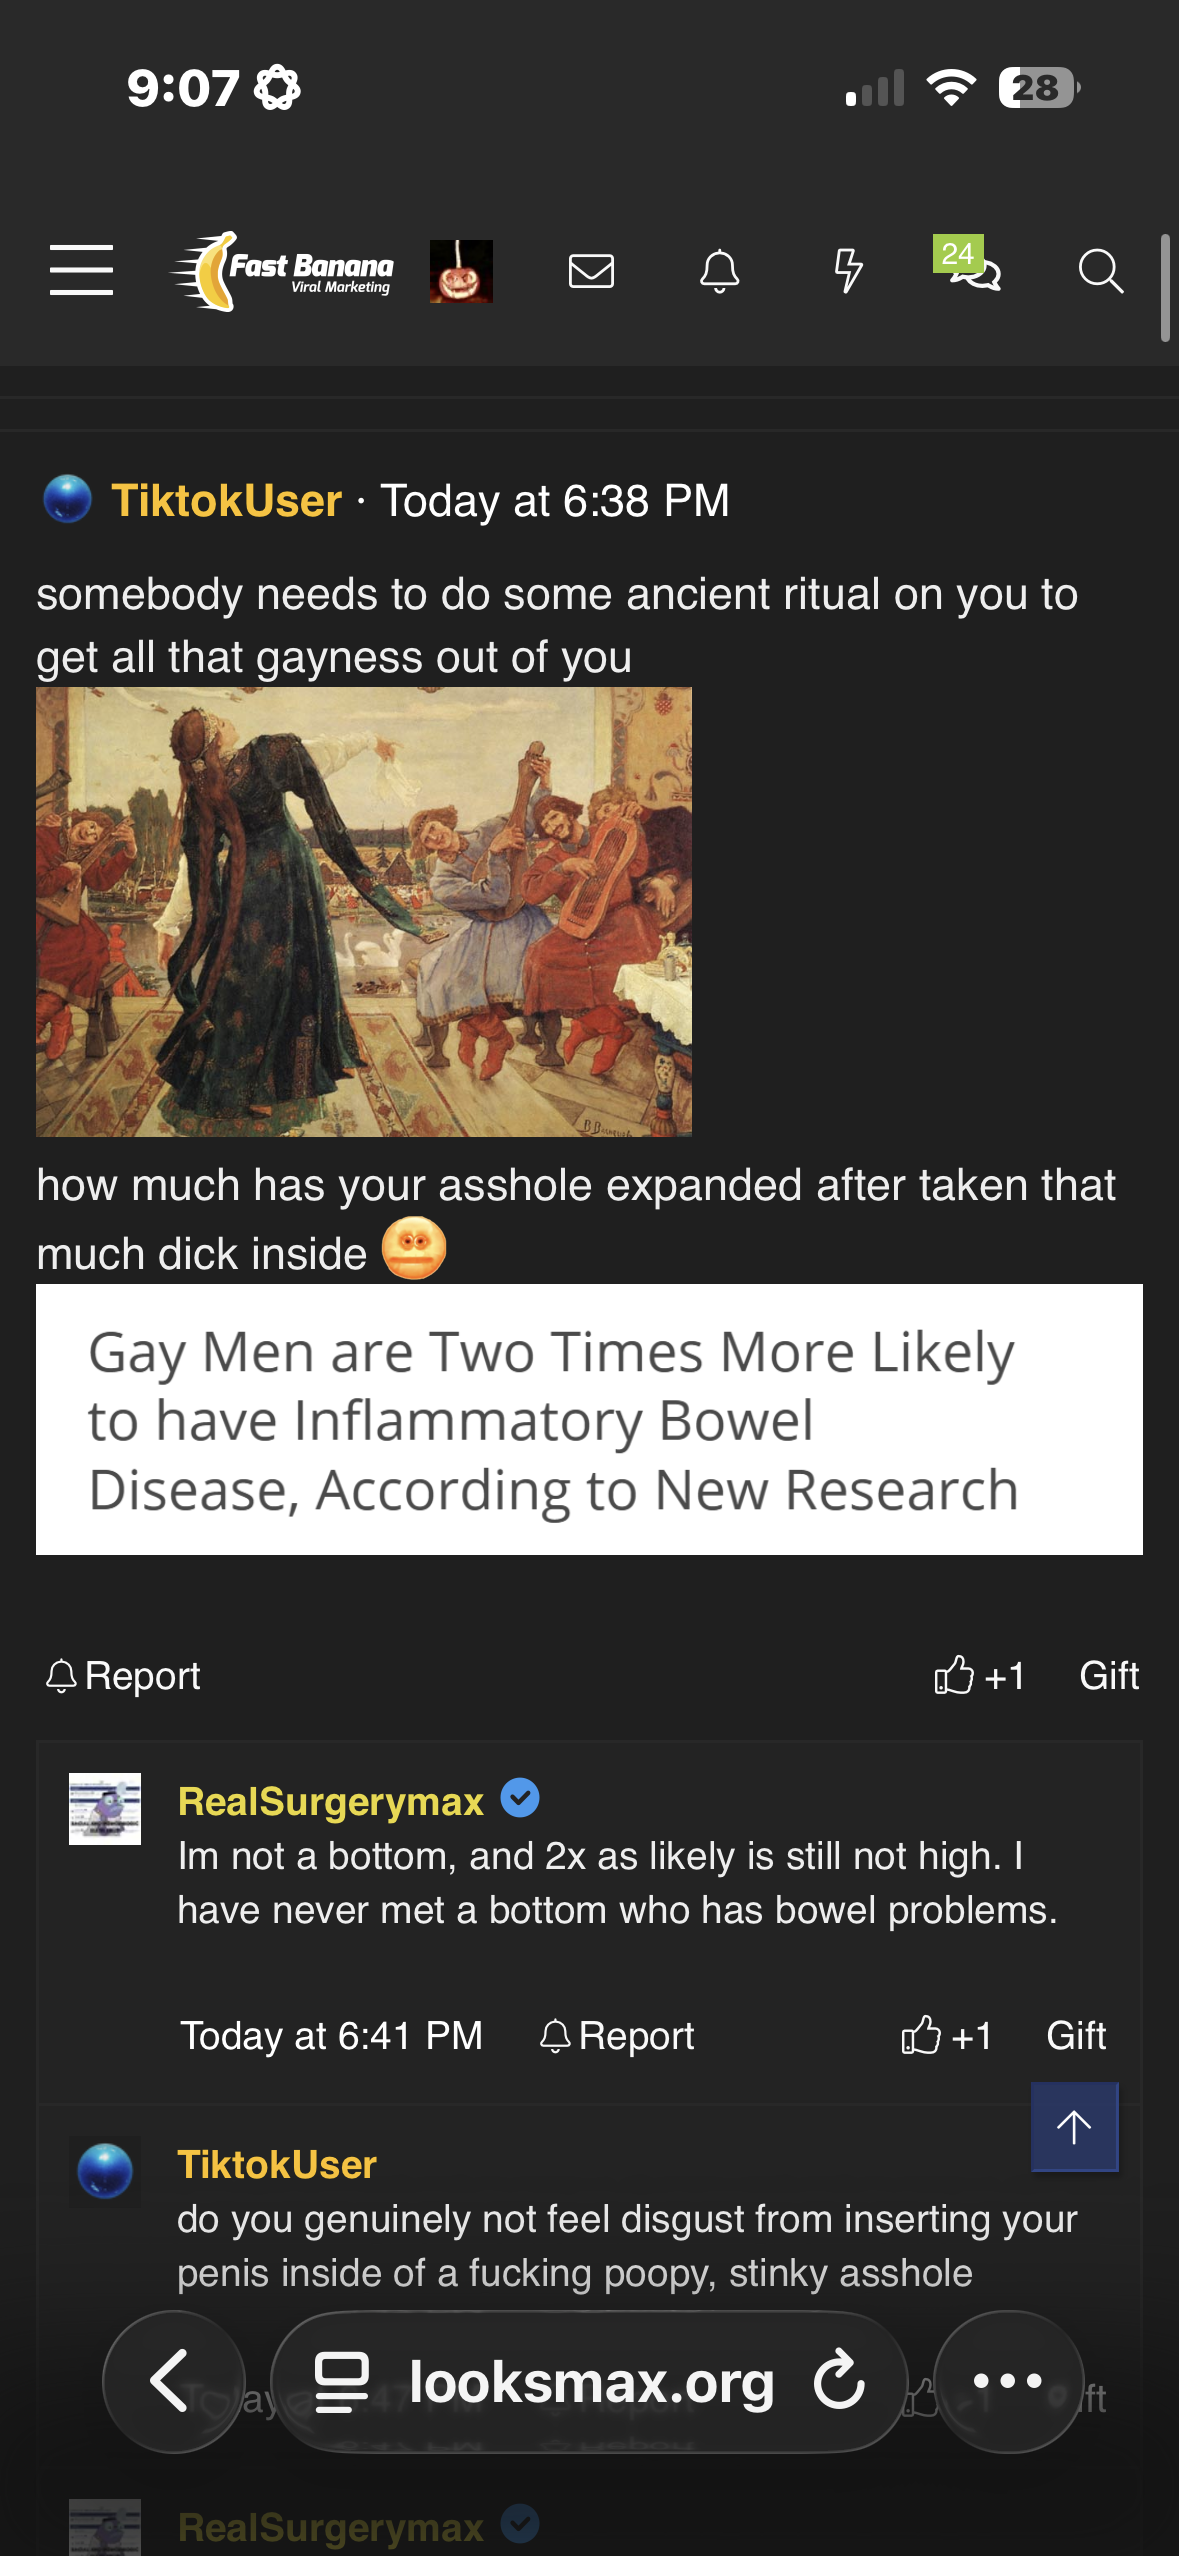Screen dimensions: 1179x2556
Task: Gift TiktokUser's main post
Action: (1109, 1675)
